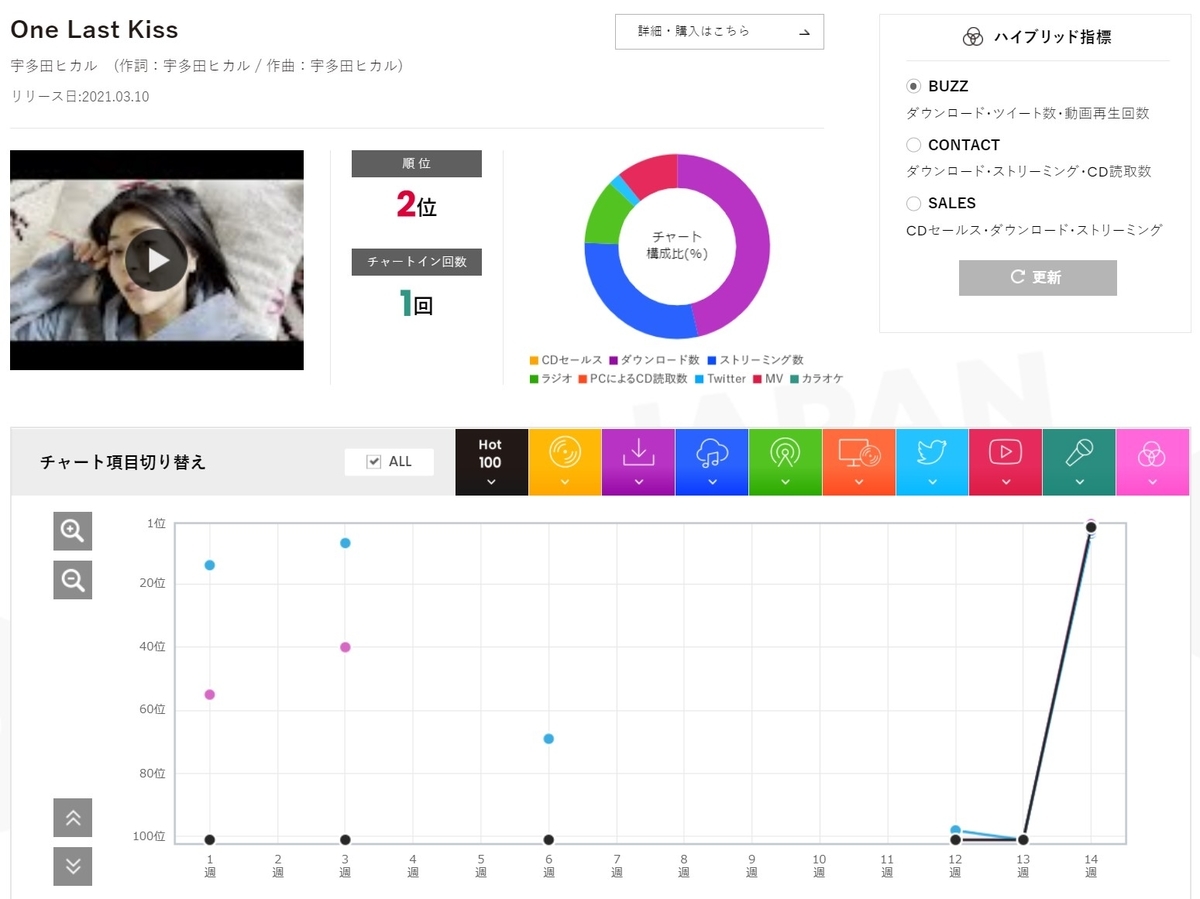Click the リリース日:2021.03.10 text

80,97
